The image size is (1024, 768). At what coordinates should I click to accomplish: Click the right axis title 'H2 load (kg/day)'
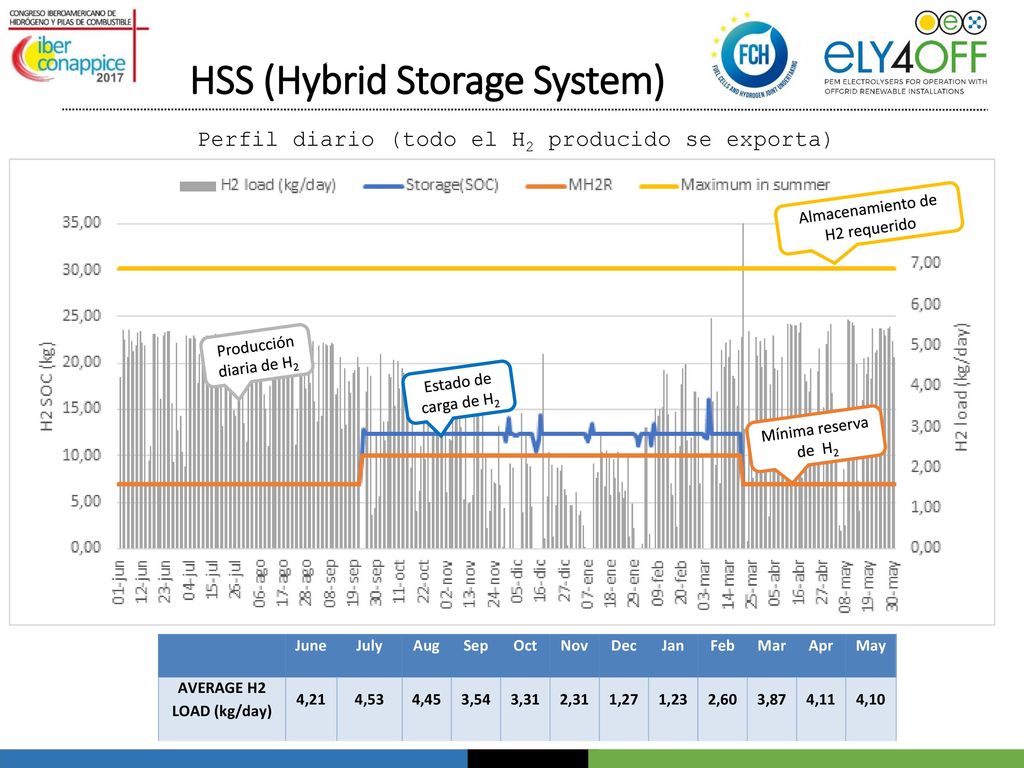[961, 387]
